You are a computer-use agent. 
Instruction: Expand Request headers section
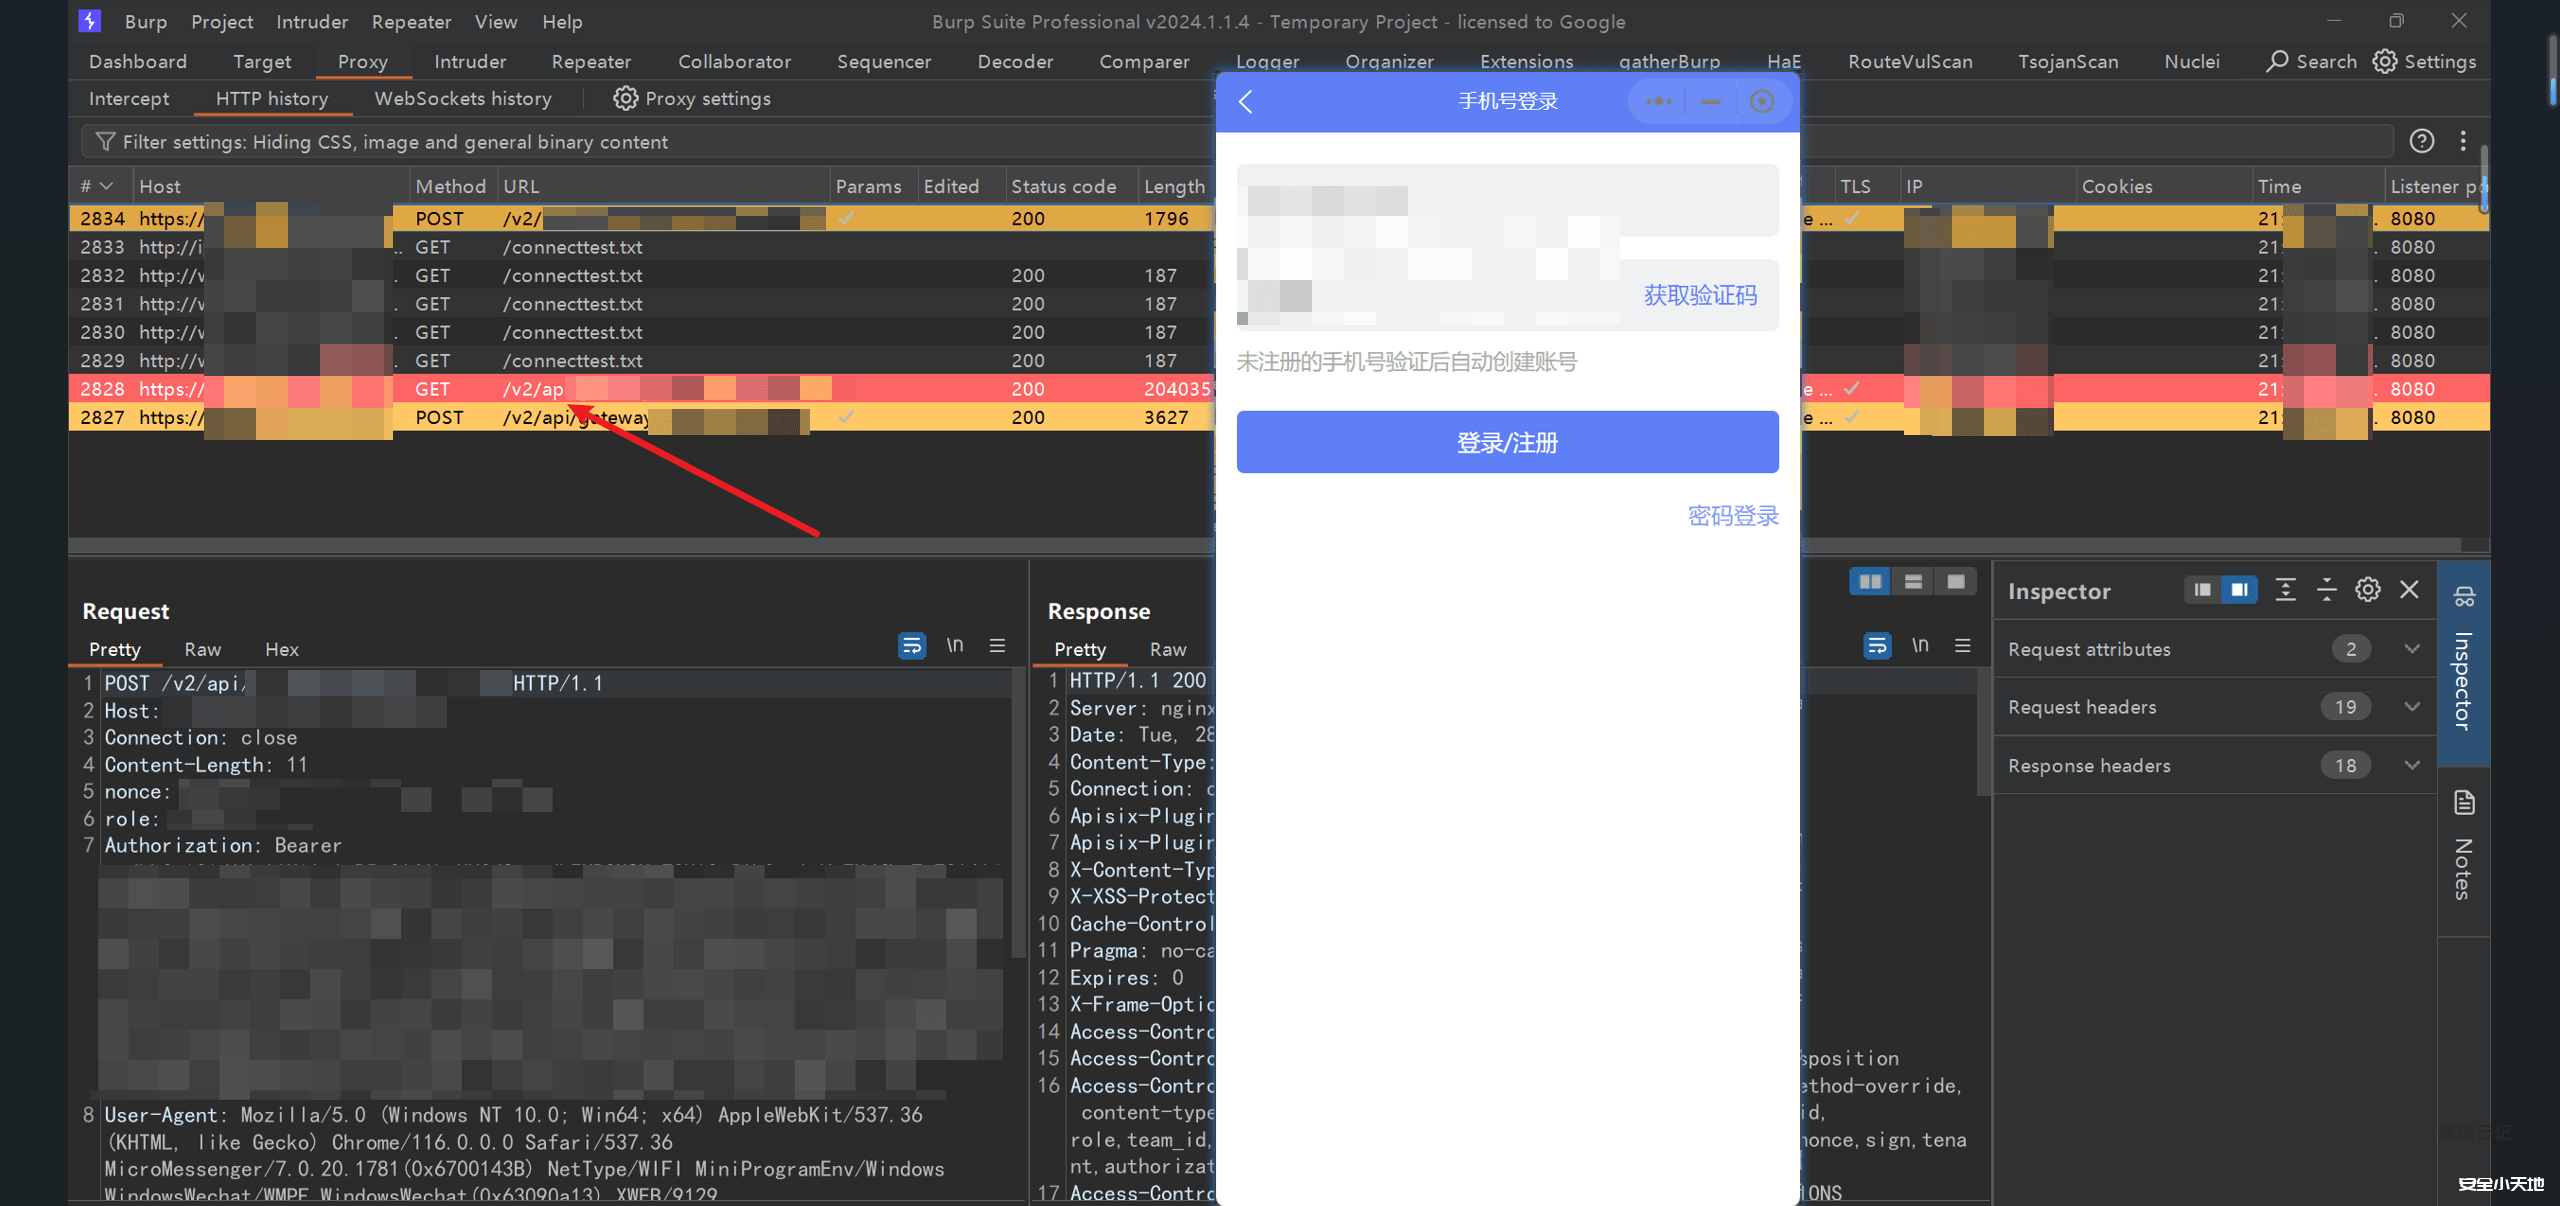2411,707
